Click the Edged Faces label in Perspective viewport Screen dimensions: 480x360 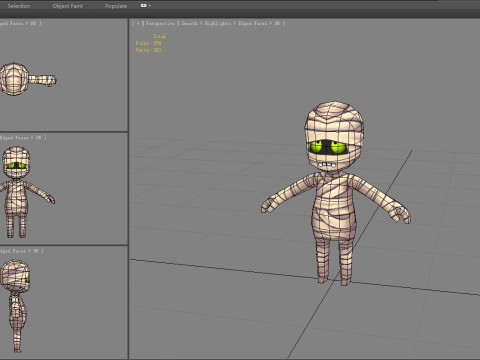(x=253, y=23)
